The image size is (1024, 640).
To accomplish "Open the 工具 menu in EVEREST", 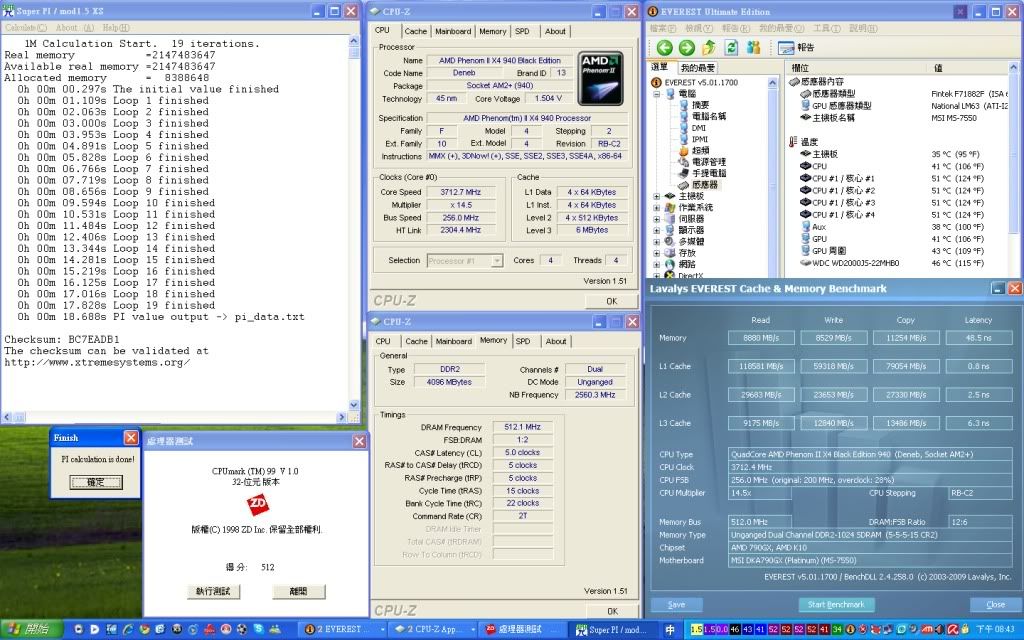I will 826,29.
